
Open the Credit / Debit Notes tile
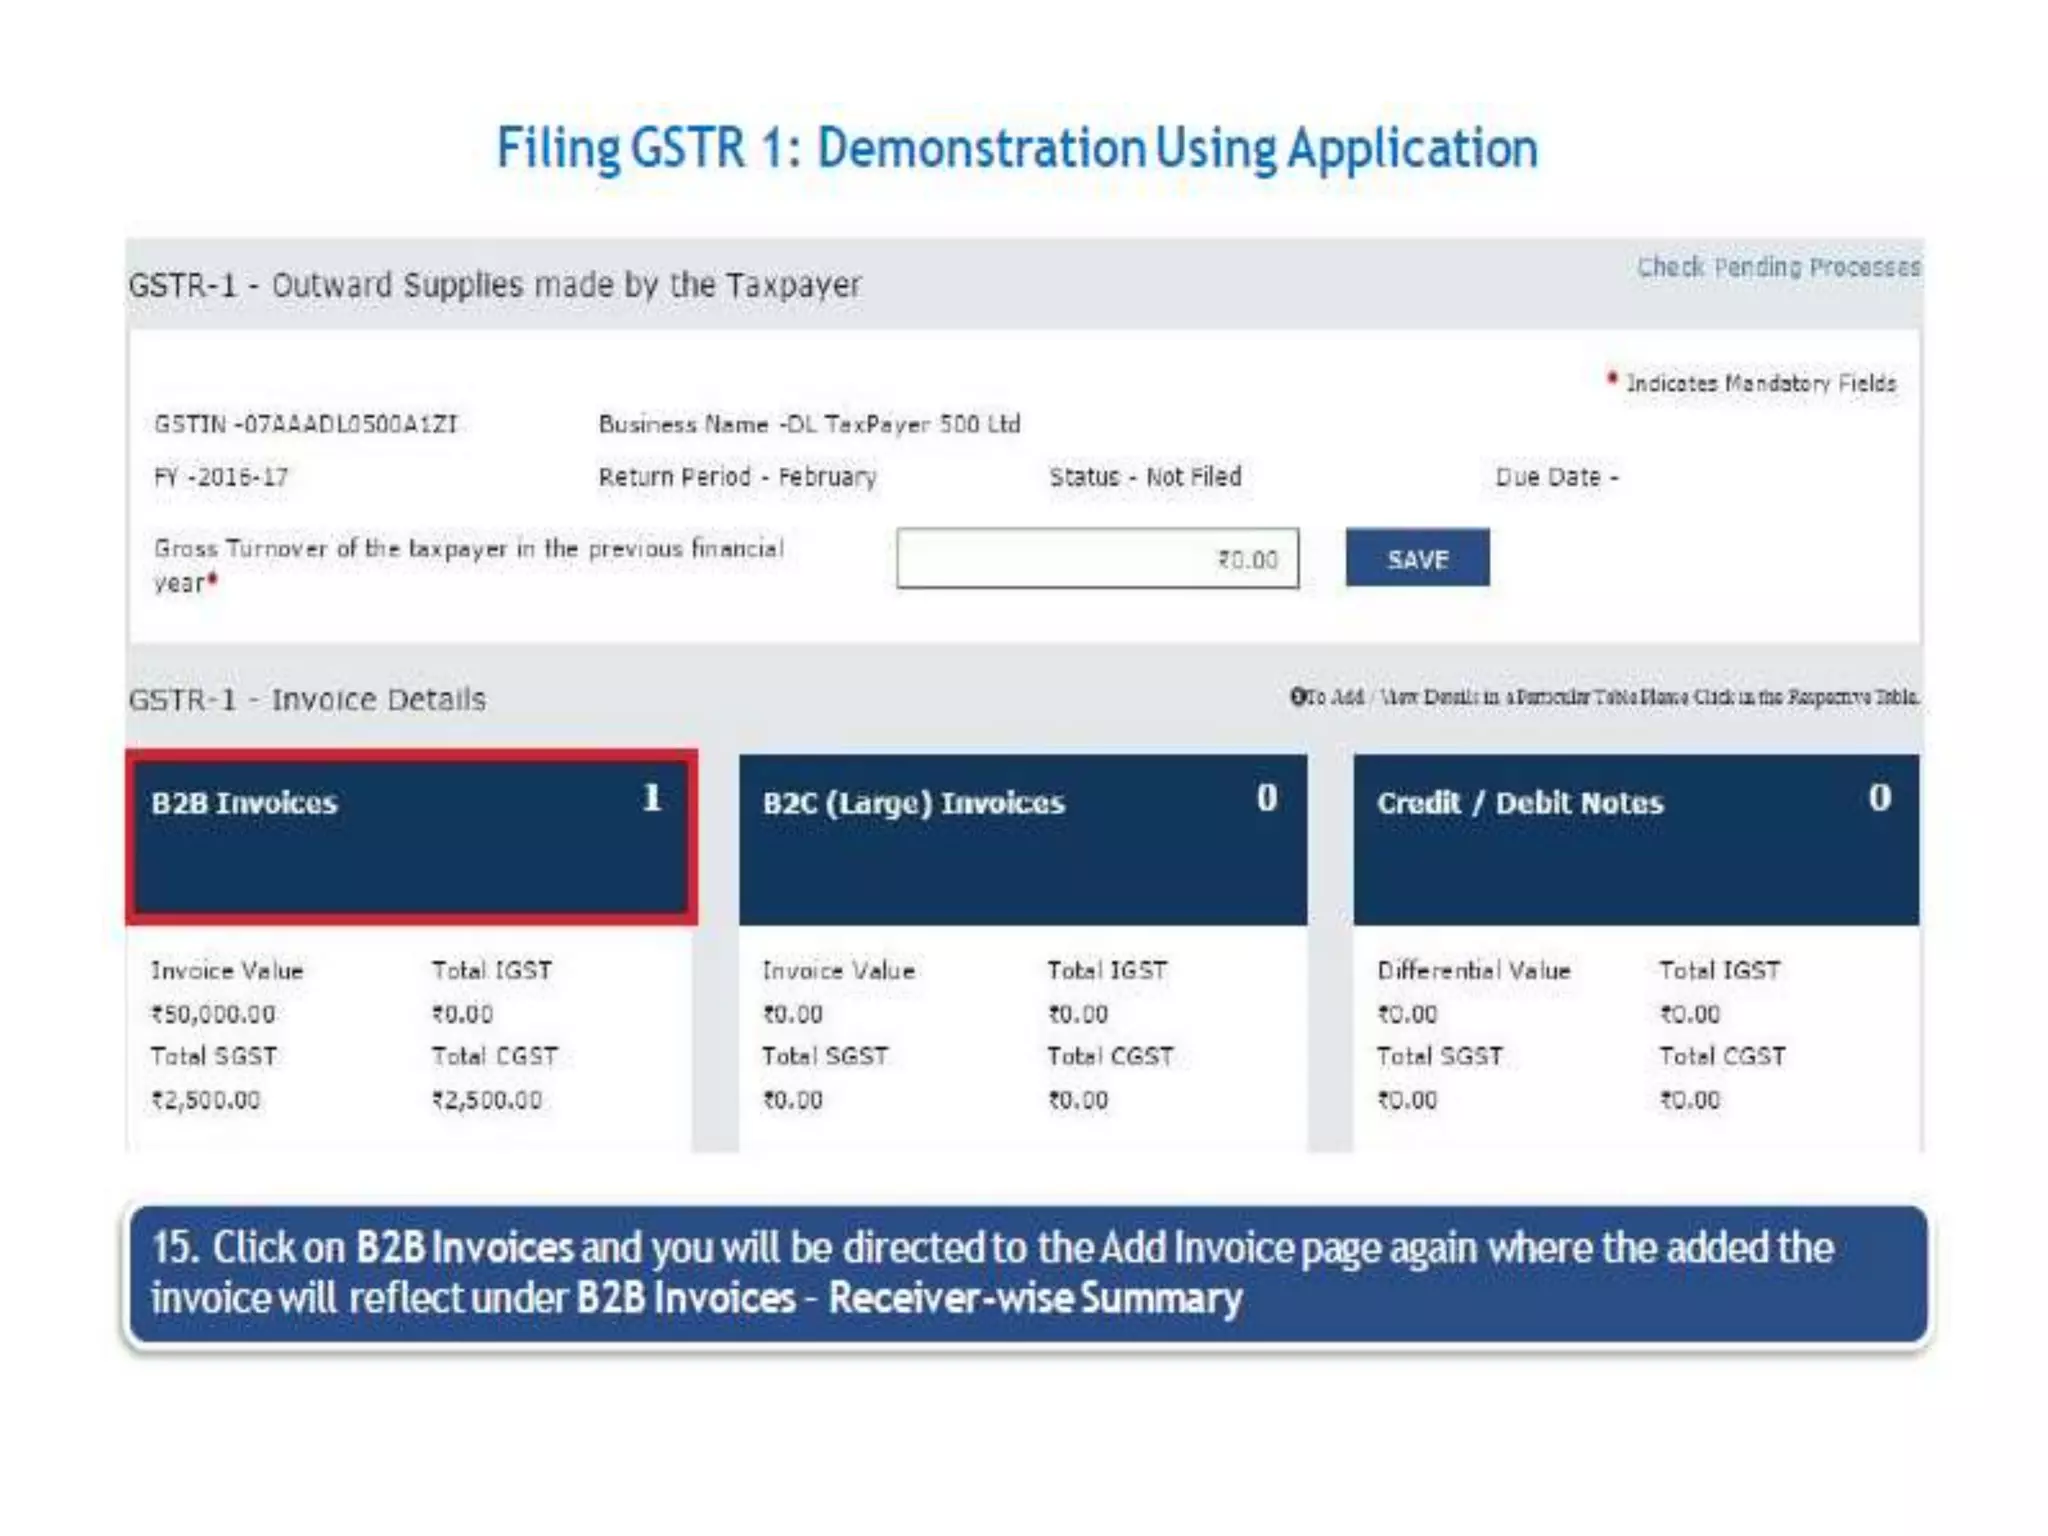1635,838
